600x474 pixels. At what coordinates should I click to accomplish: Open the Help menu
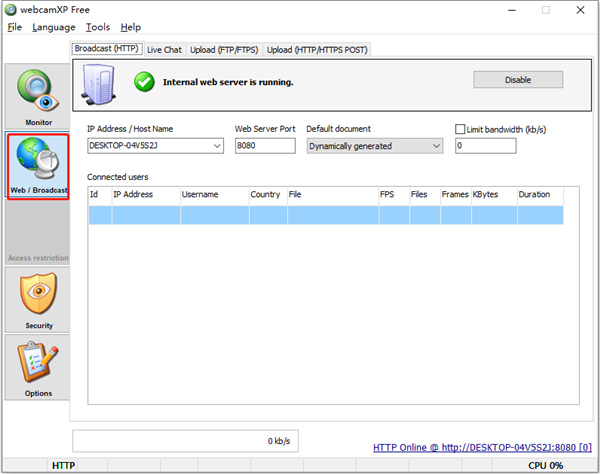[x=130, y=27]
